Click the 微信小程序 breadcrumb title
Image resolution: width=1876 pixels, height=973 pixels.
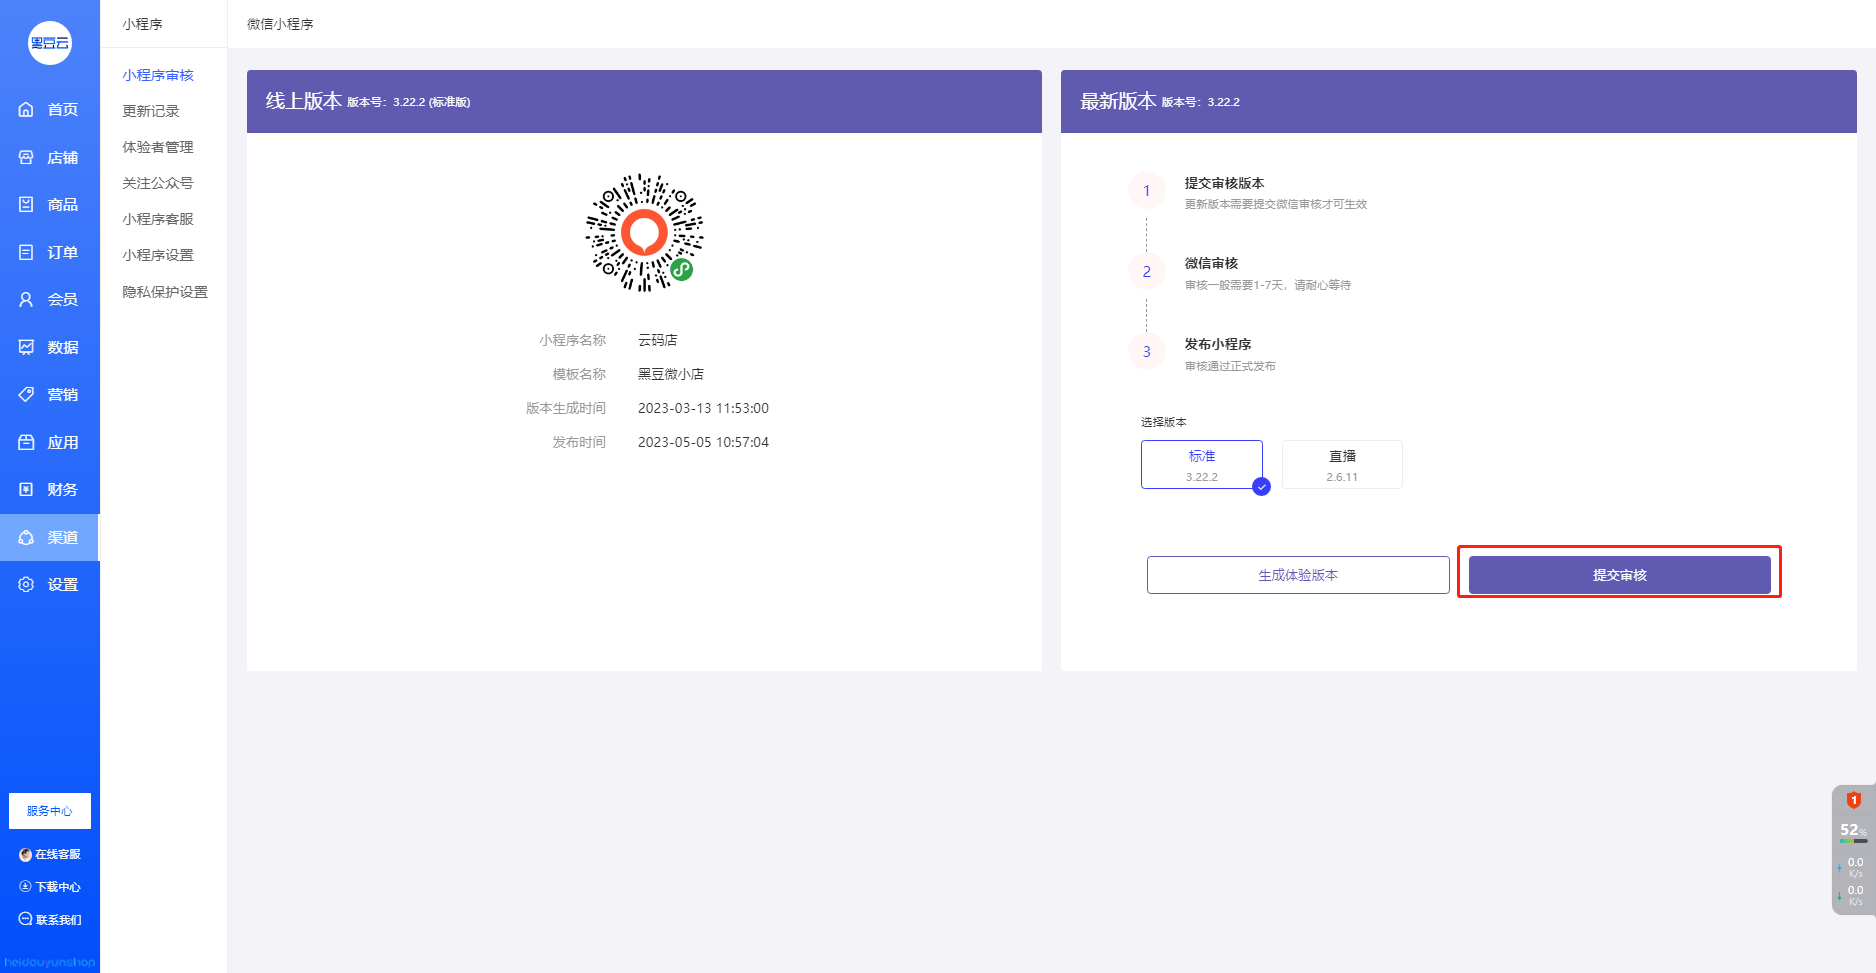[x=280, y=24]
